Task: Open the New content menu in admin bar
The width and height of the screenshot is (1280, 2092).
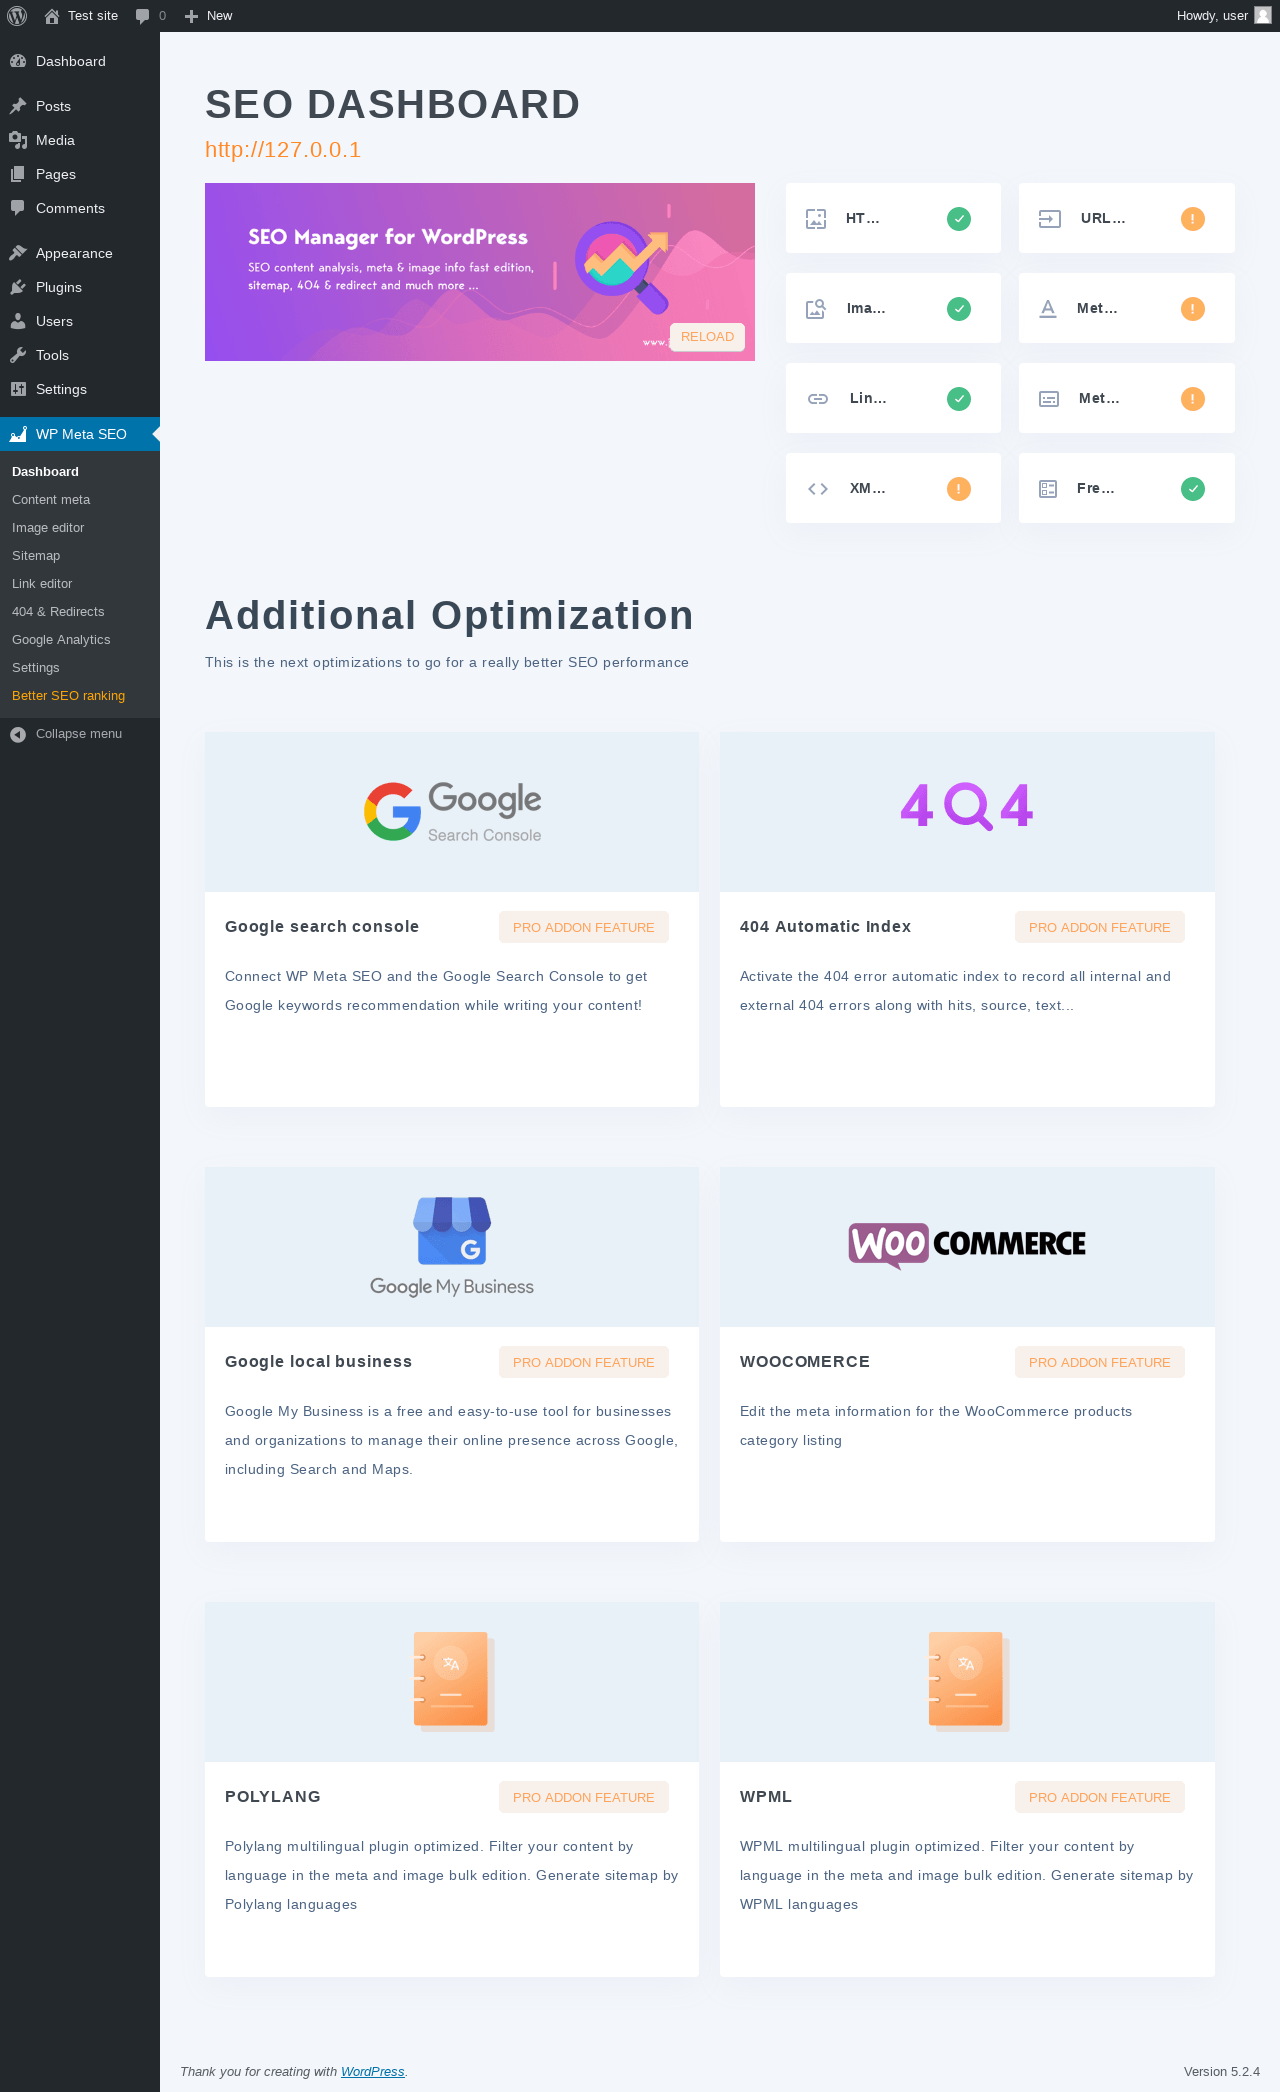Action: pyautogui.click(x=208, y=16)
